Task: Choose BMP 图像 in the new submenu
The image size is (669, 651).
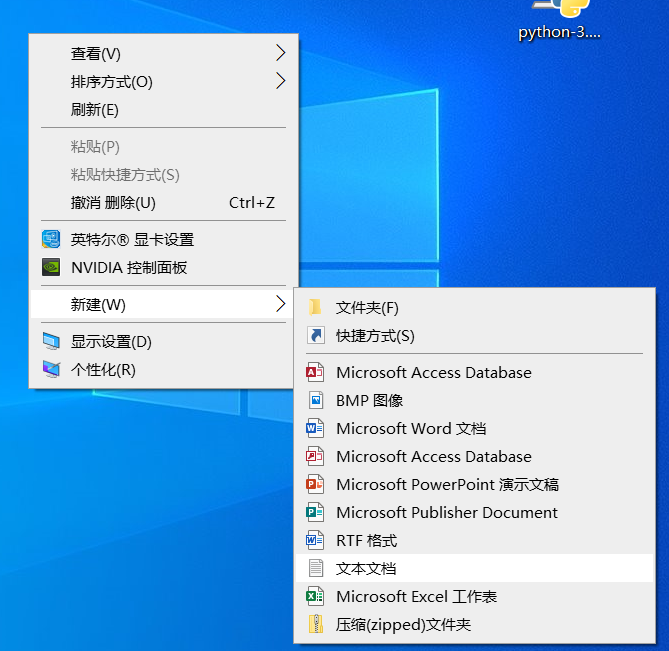Action: click(x=474, y=401)
